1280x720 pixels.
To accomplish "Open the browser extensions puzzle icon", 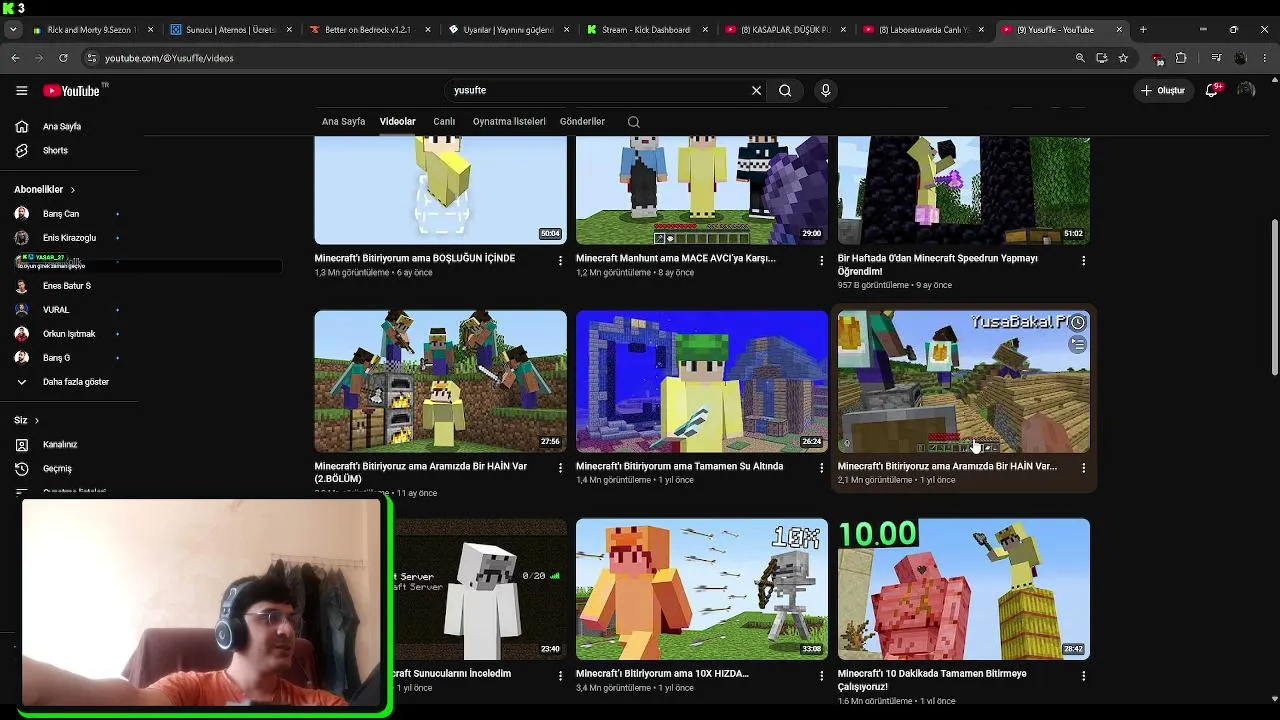I will pyautogui.click(x=1181, y=58).
